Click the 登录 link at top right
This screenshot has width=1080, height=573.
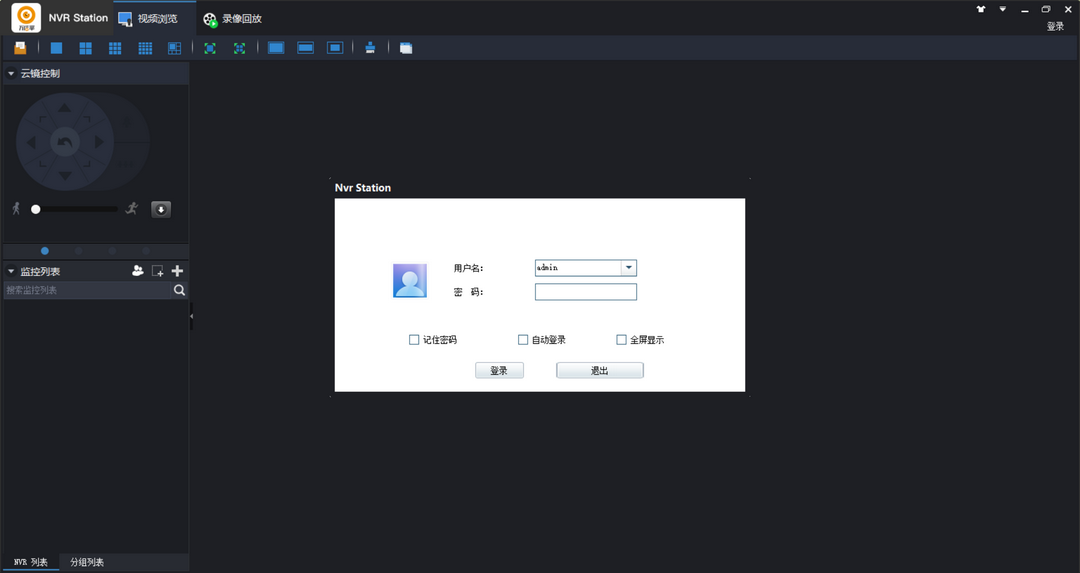coord(1055,26)
